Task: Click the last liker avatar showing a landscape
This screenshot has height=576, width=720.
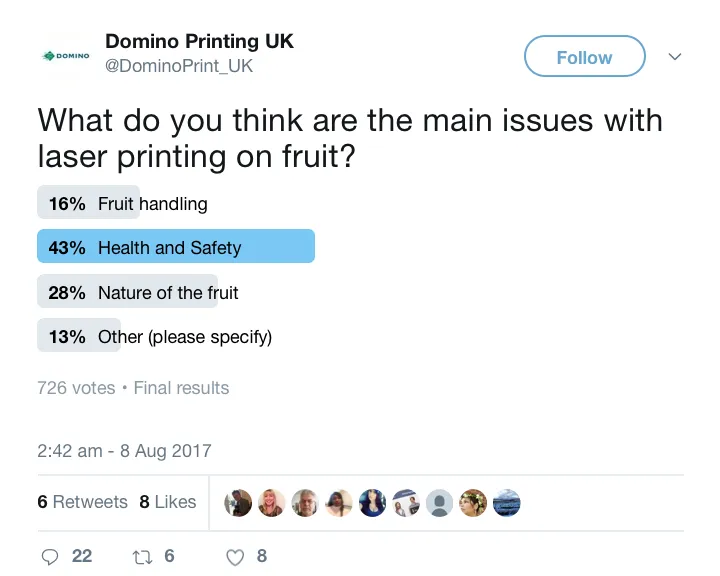Action: pos(507,503)
